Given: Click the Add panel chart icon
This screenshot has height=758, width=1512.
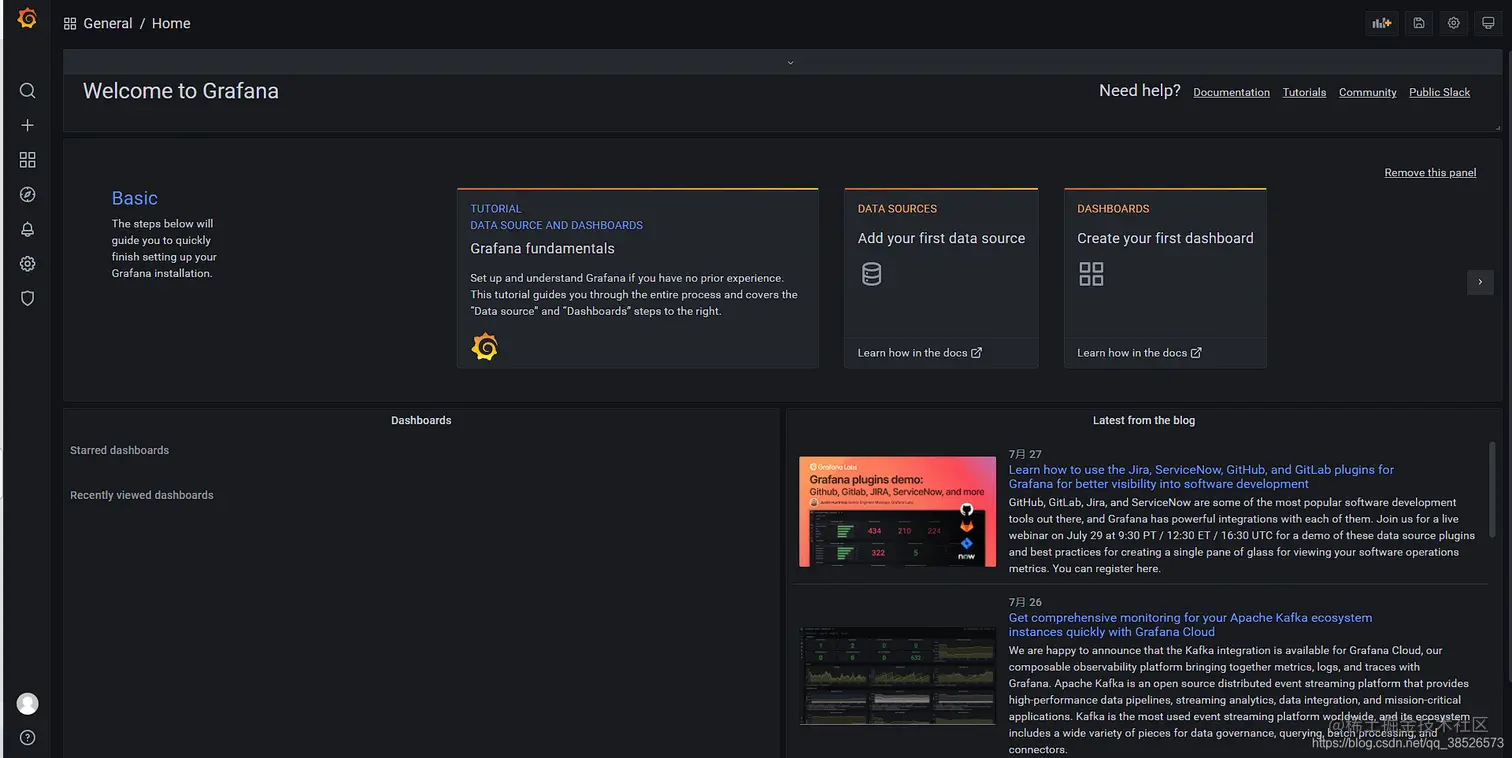Looking at the screenshot, I should (x=1382, y=23).
